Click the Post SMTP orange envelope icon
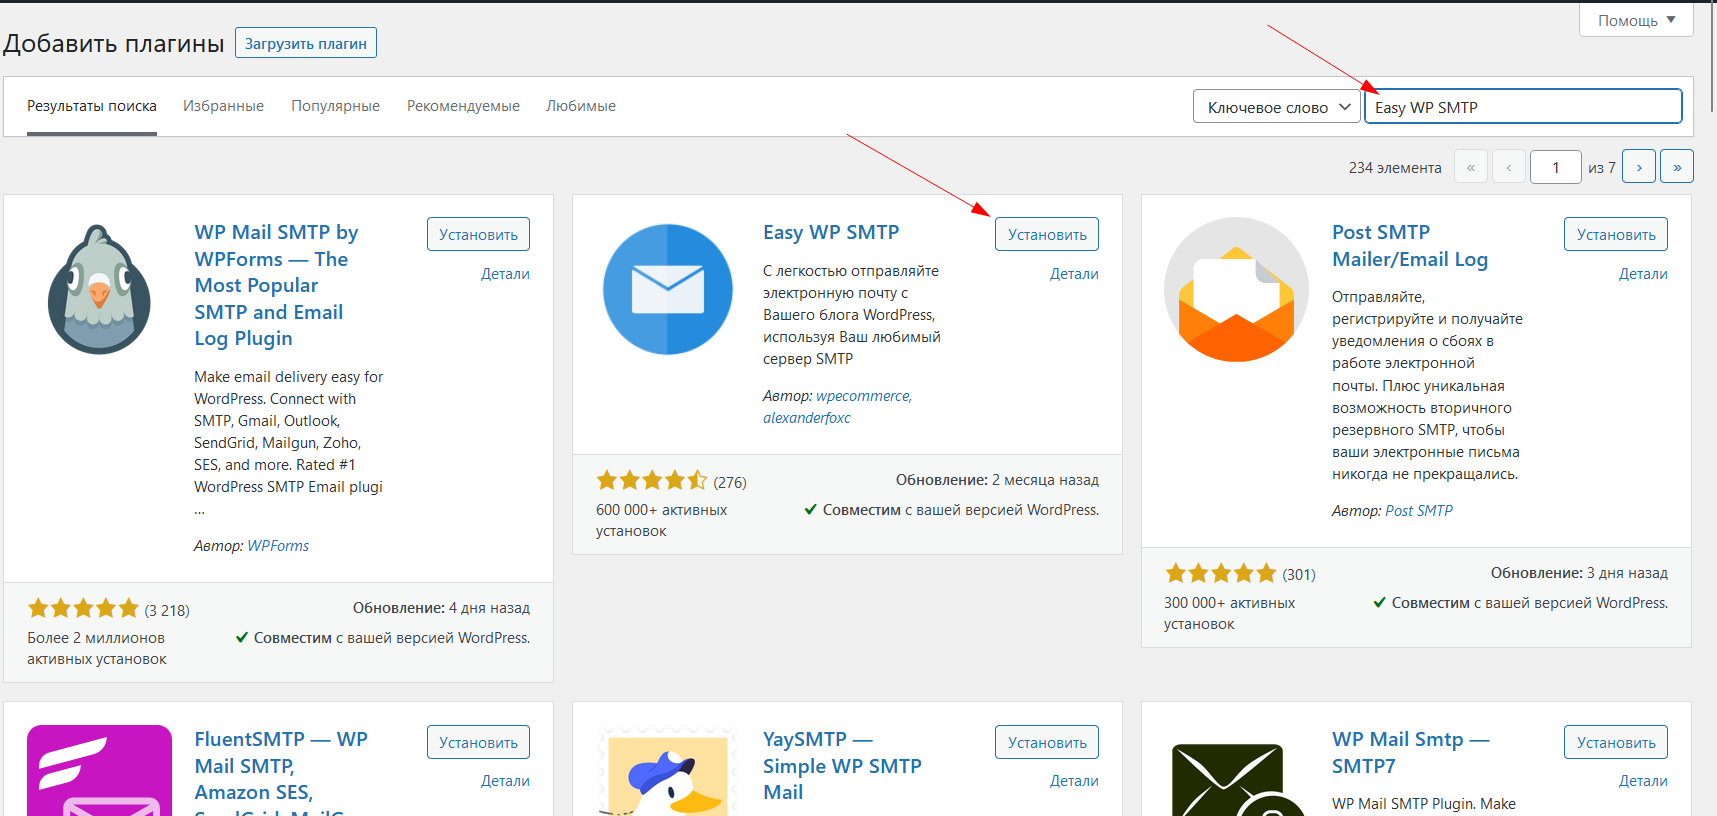 [1236, 289]
